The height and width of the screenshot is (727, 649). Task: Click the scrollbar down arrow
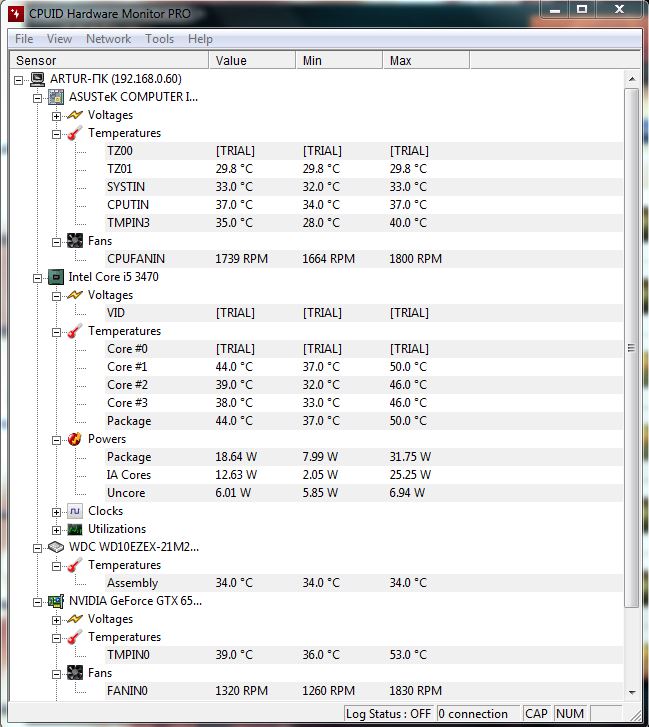point(631,692)
